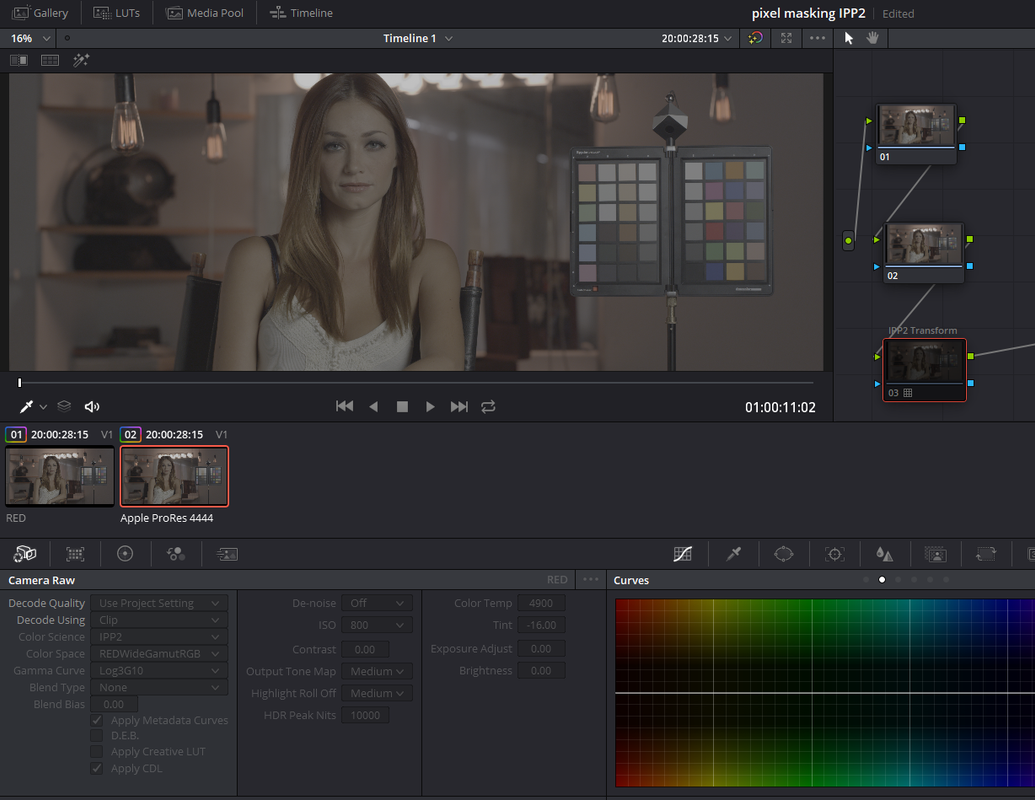Open the Color Wheels palette icon

click(125, 554)
